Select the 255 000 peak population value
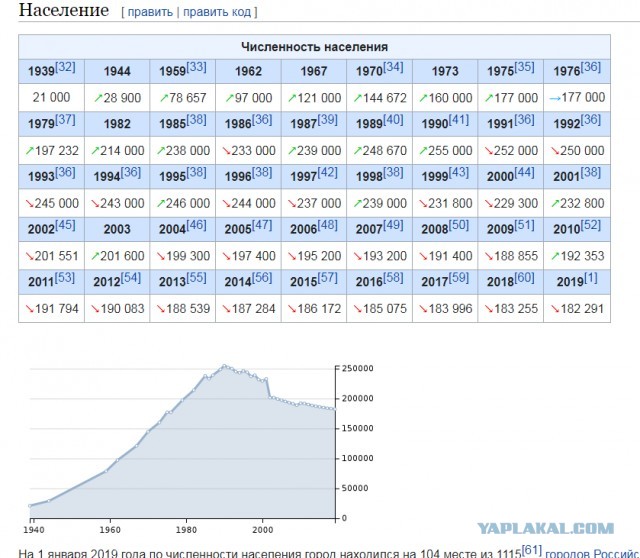Viewport: 640px width, 558px height. click(450, 151)
